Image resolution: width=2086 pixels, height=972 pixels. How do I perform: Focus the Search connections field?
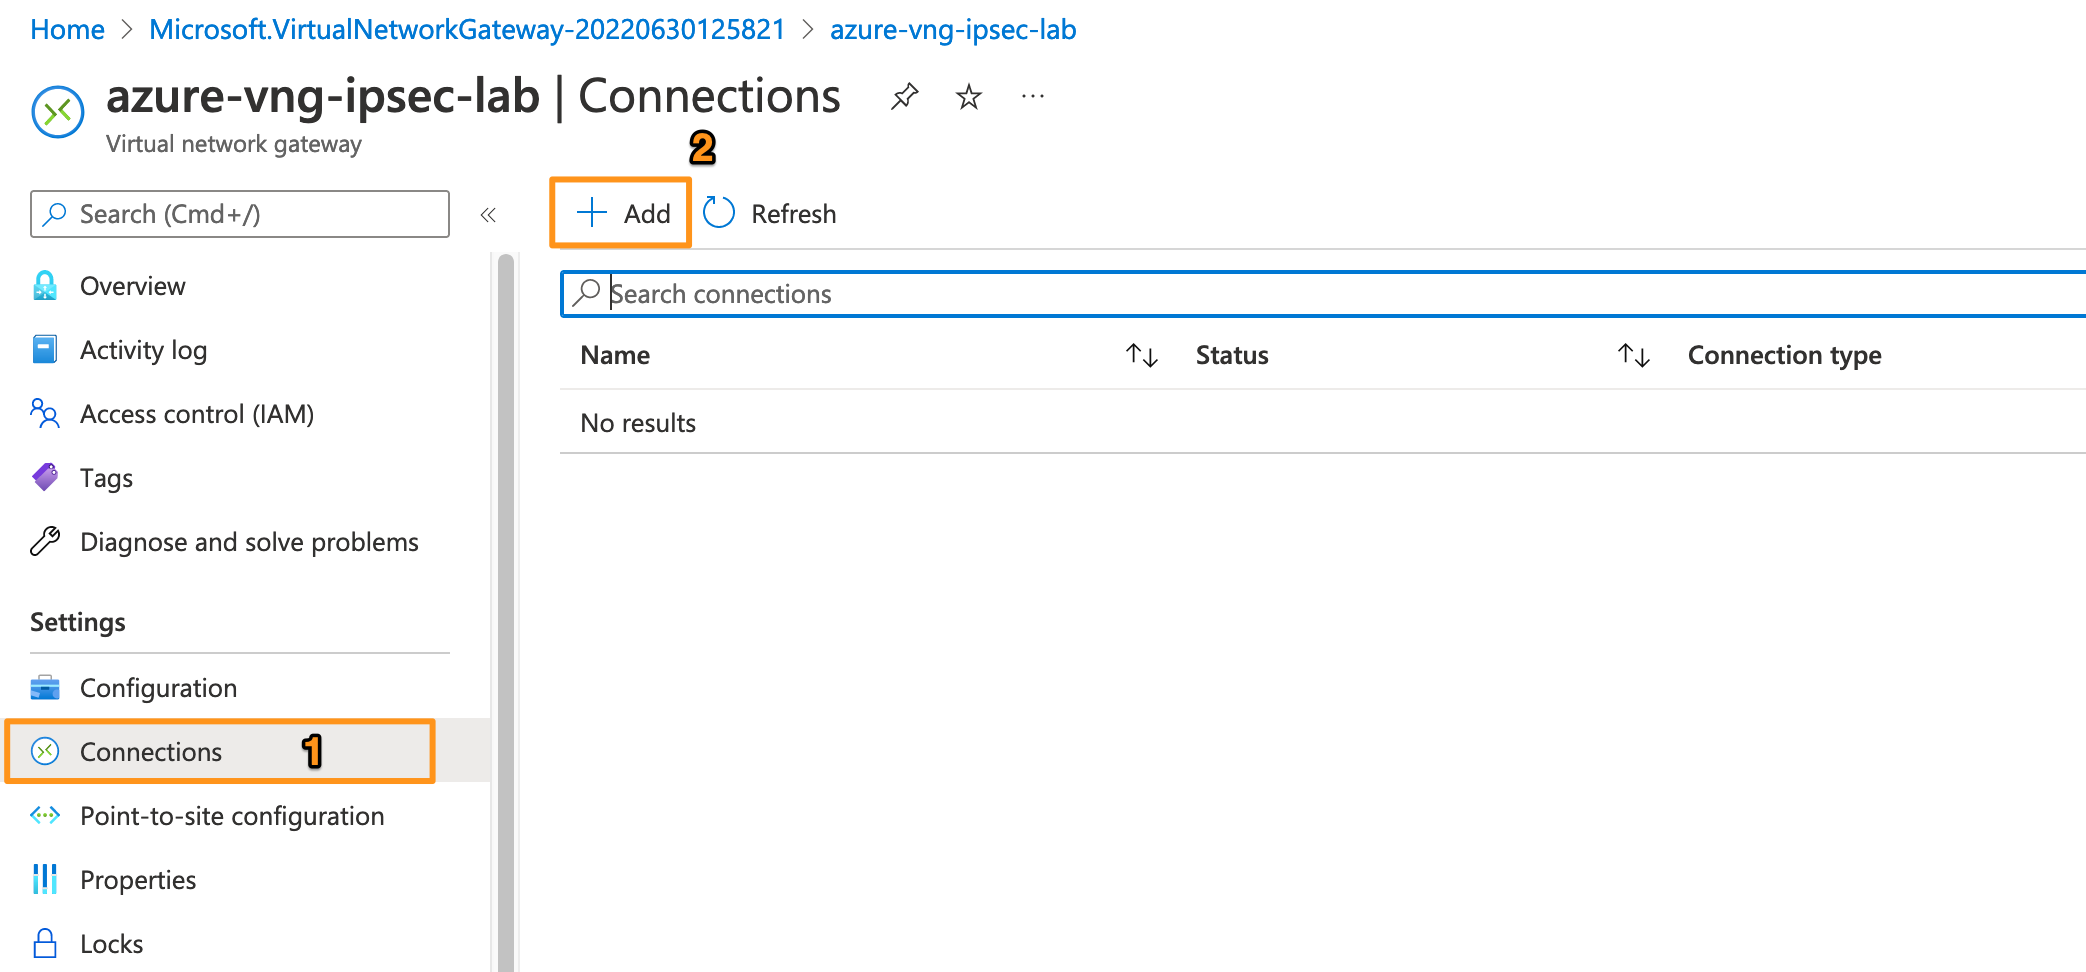point(1324,294)
